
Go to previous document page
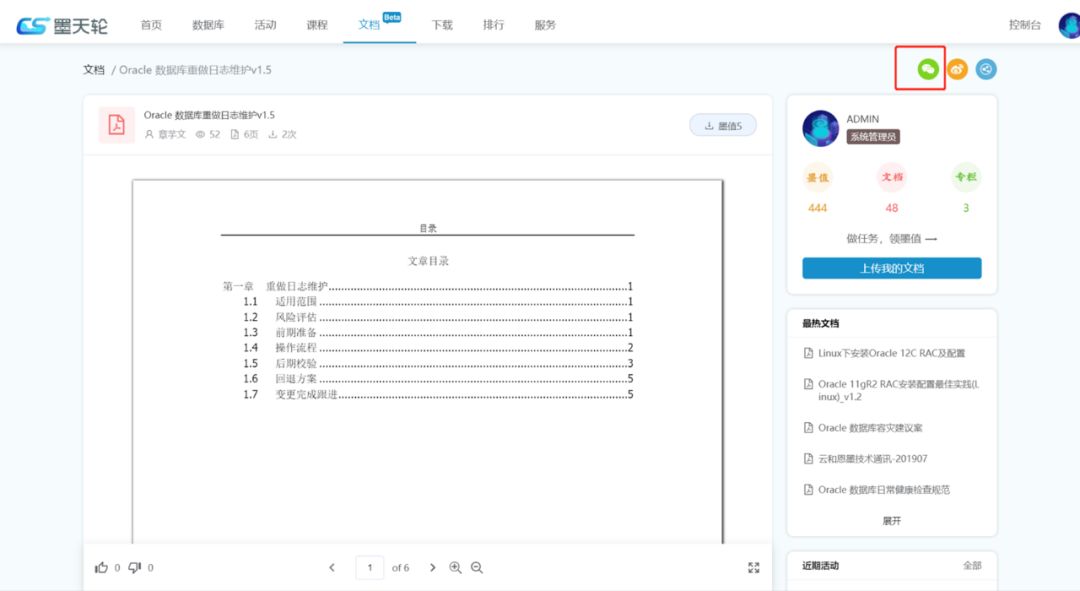tap(332, 567)
